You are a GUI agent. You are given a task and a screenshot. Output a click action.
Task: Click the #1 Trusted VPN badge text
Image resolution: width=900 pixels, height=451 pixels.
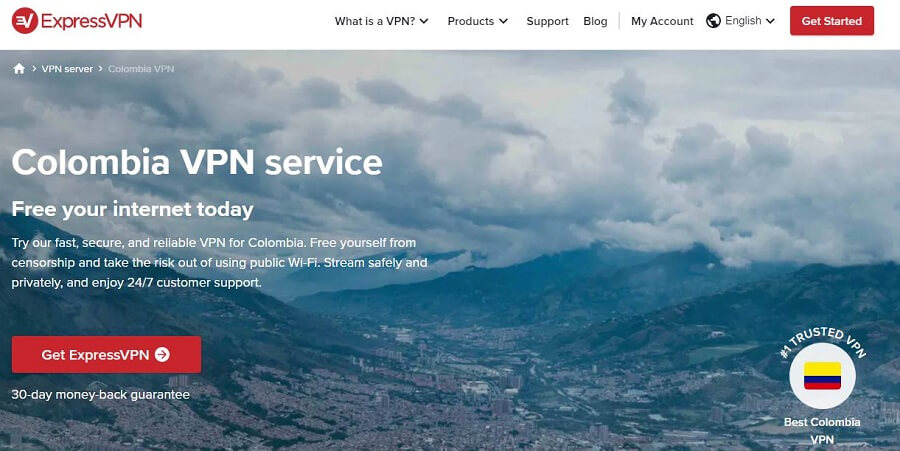pos(823,340)
